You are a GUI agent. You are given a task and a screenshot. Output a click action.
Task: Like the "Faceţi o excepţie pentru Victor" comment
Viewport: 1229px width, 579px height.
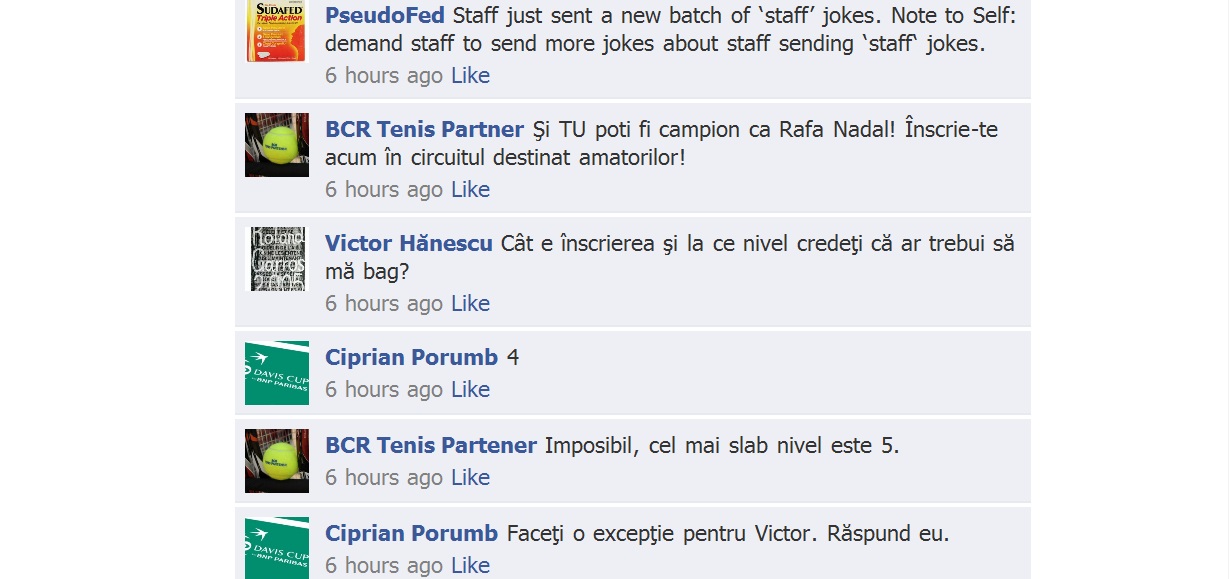470,566
